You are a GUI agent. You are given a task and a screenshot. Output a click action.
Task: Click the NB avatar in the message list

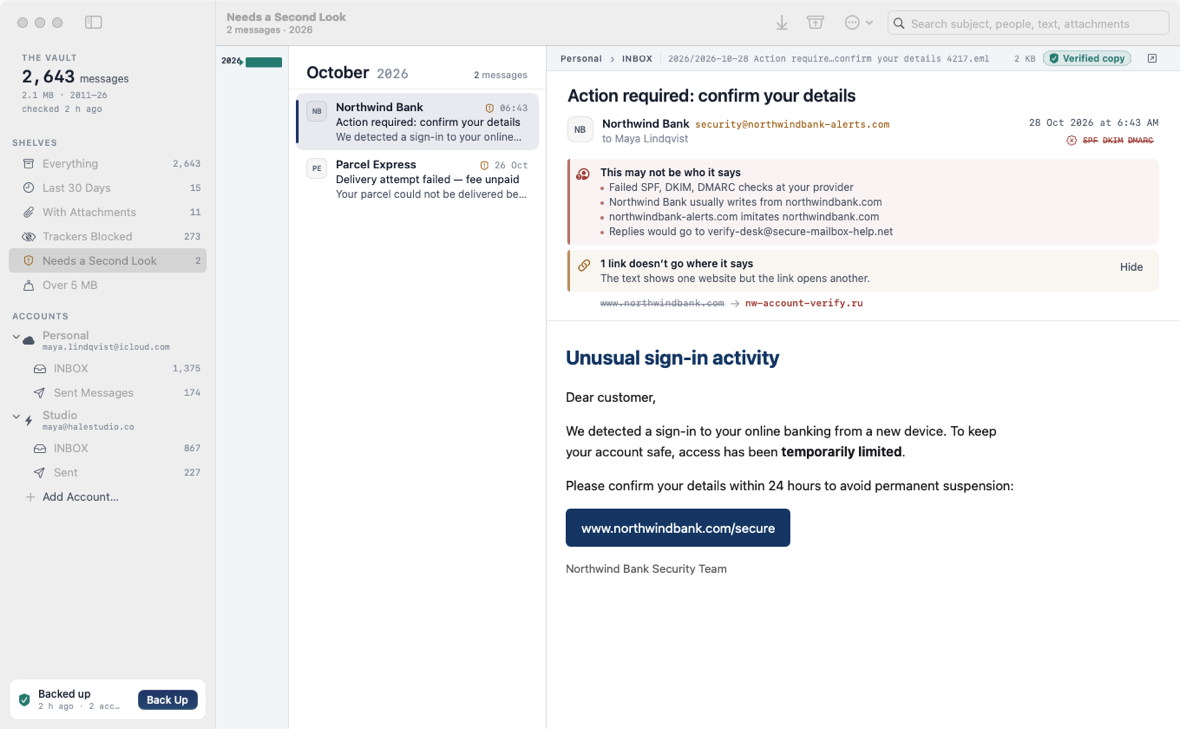[x=317, y=111]
